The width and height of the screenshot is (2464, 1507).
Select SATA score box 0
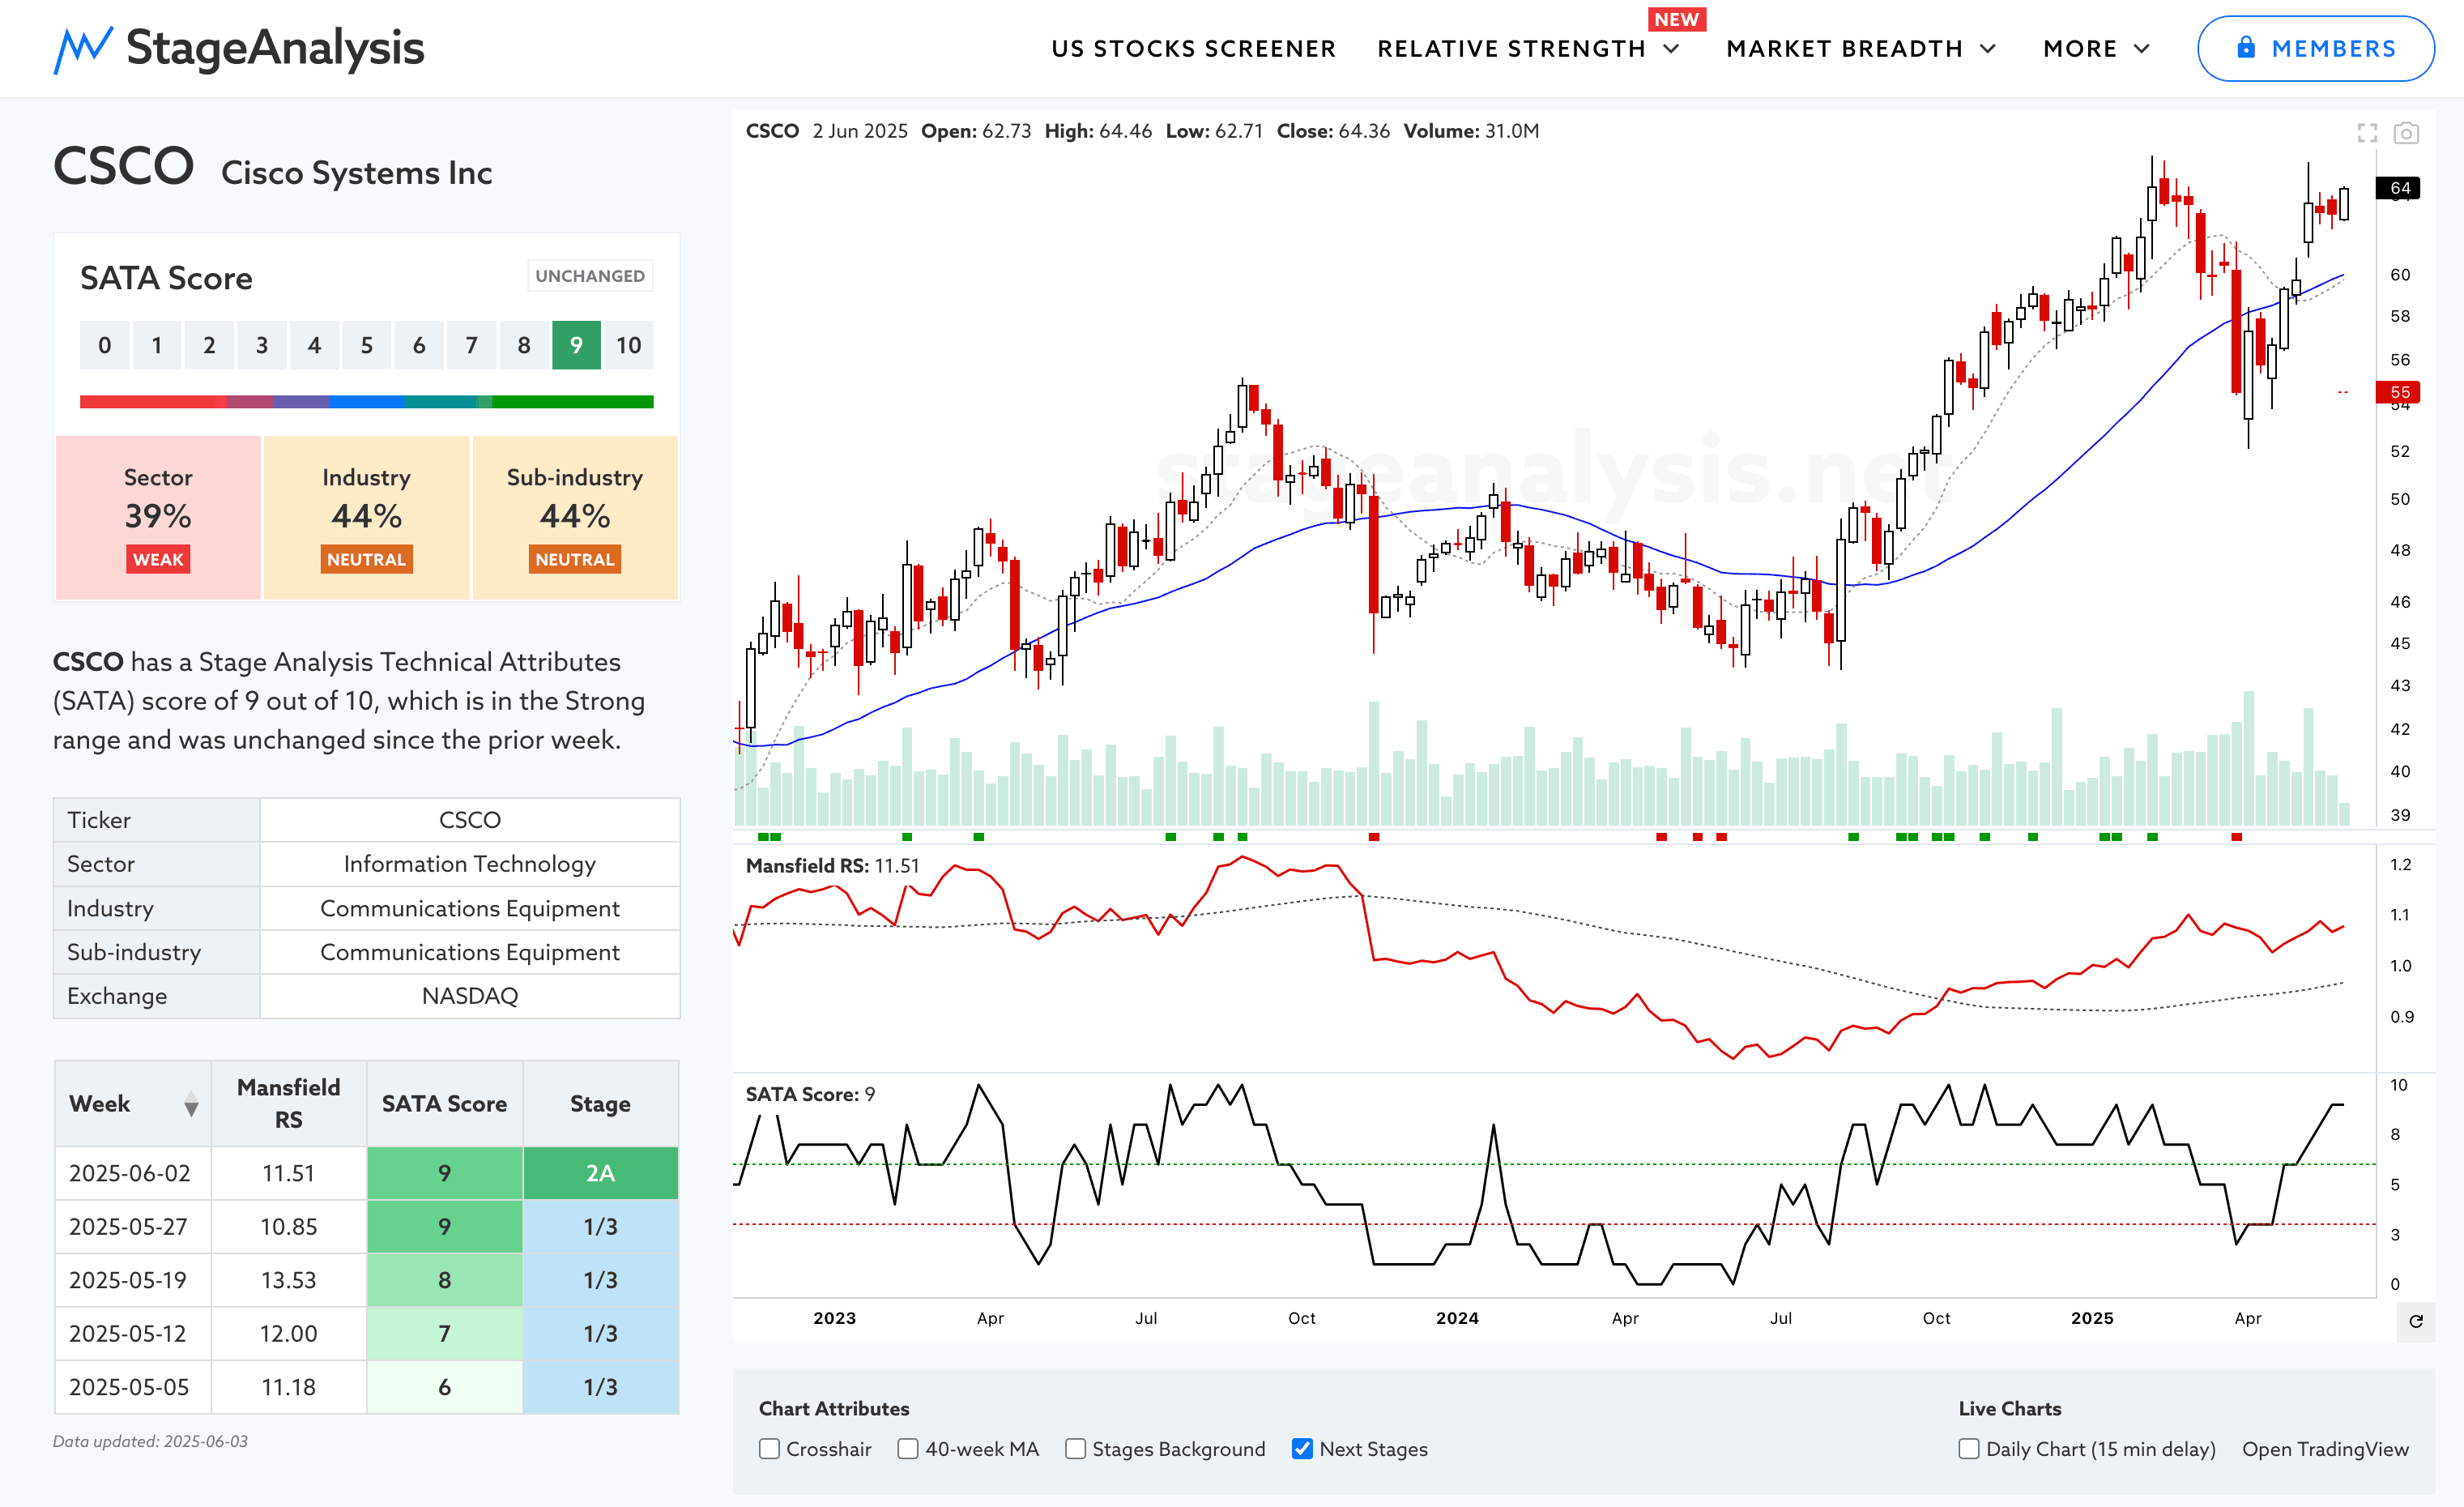[105, 345]
